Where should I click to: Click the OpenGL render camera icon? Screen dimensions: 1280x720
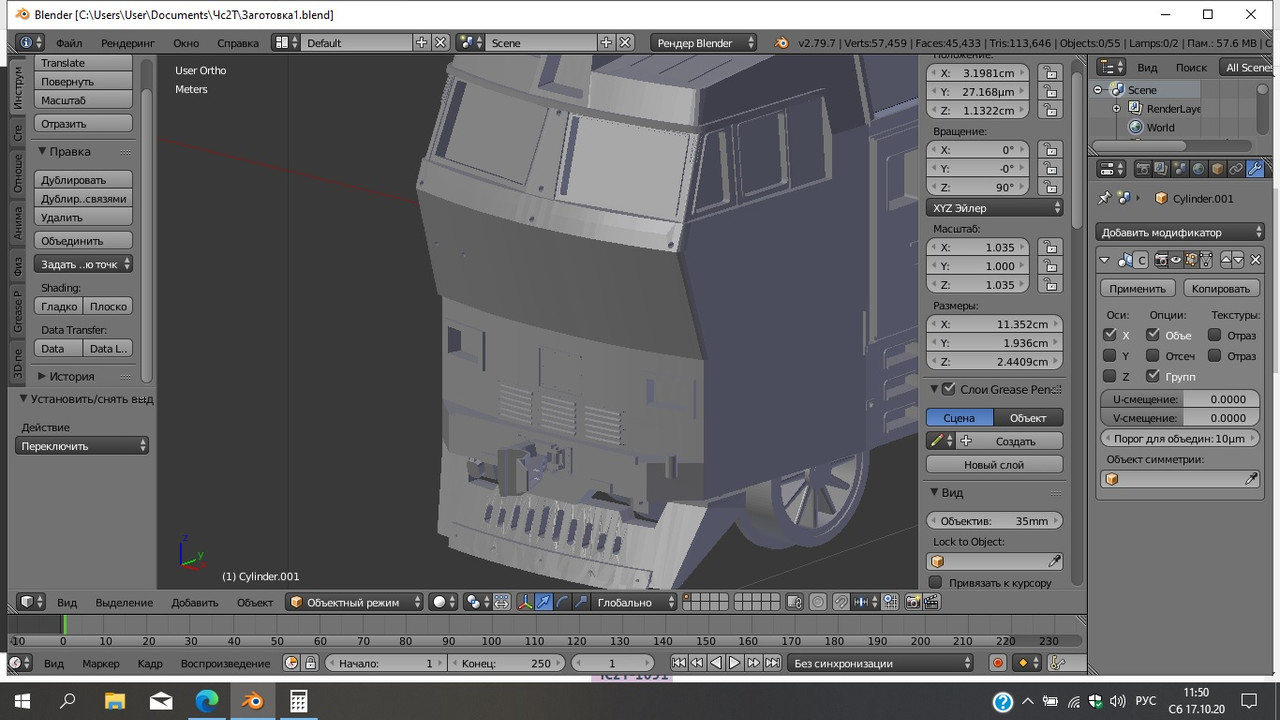click(x=912, y=602)
